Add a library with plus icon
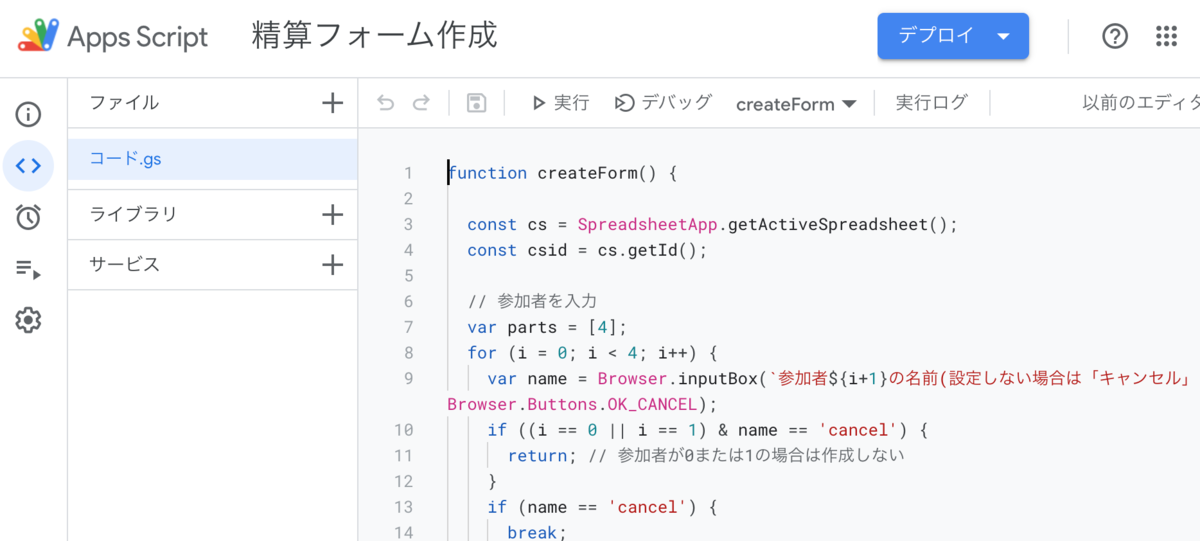Viewport: 1200px width, 541px height. [332, 214]
